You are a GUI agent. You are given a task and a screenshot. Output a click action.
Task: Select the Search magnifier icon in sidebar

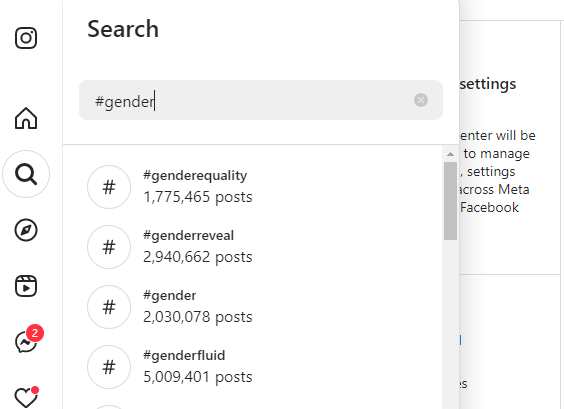[26, 174]
